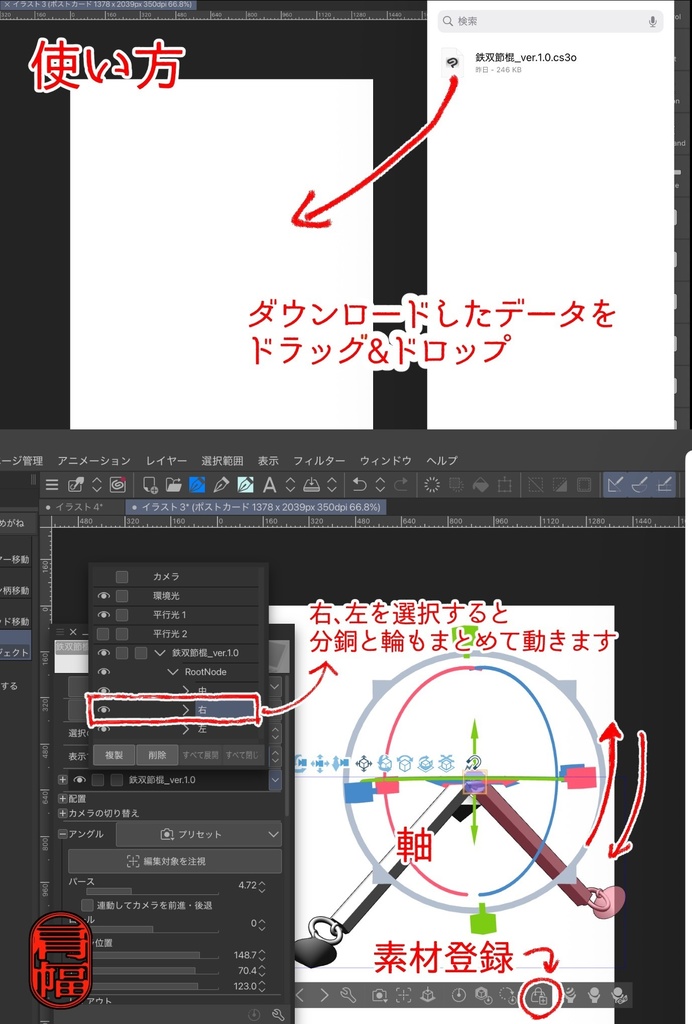Click the wrench settings icon in object launcher
Viewport: 692px width, 1024px height.
pyautogui.click(x=348, y=995)
